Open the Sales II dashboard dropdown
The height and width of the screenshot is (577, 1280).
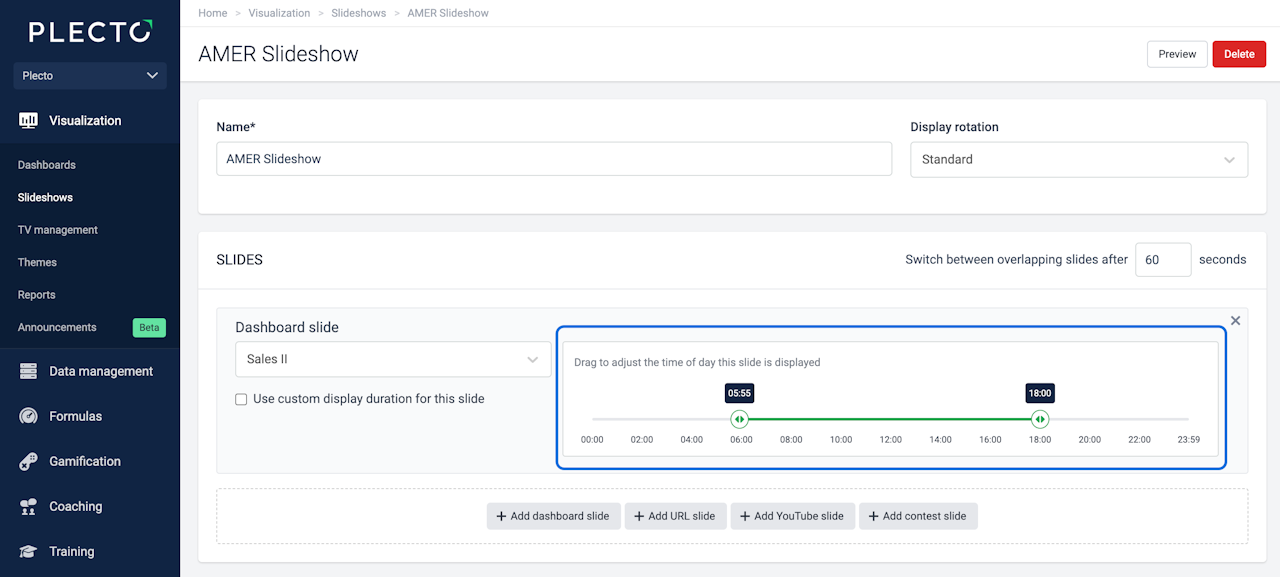(x=392, y=359)
